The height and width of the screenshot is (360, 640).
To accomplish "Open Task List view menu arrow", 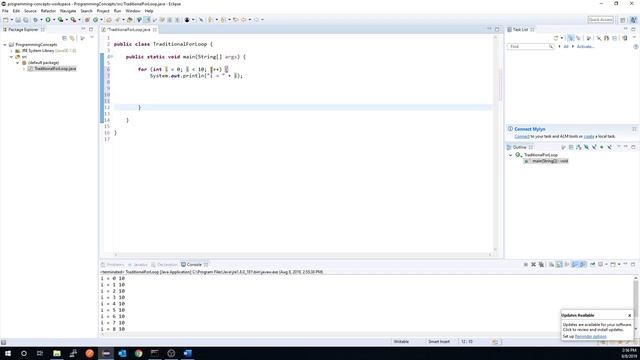I will pyautogui.click(x=634, y=38).
